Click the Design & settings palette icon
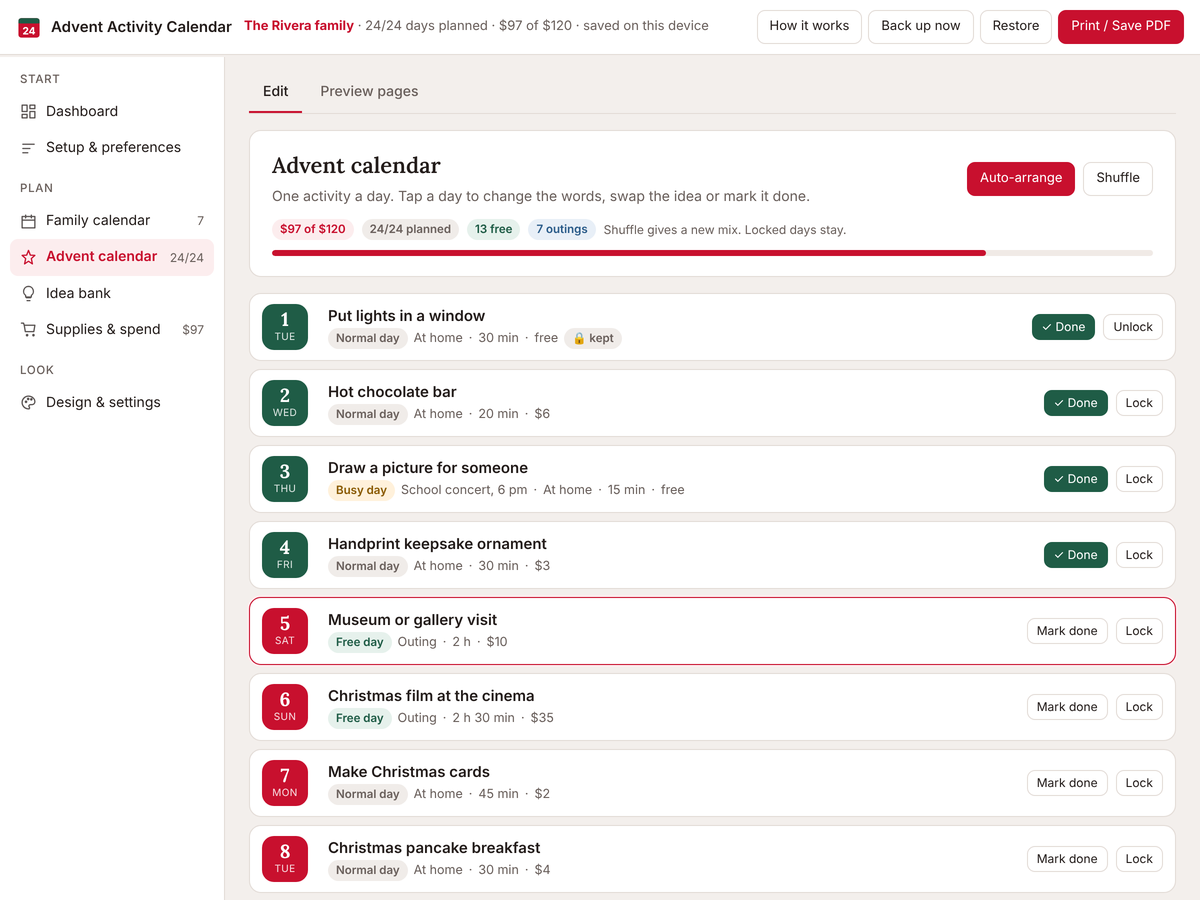This screenshot has width=1200, height=900. [28, 402]
